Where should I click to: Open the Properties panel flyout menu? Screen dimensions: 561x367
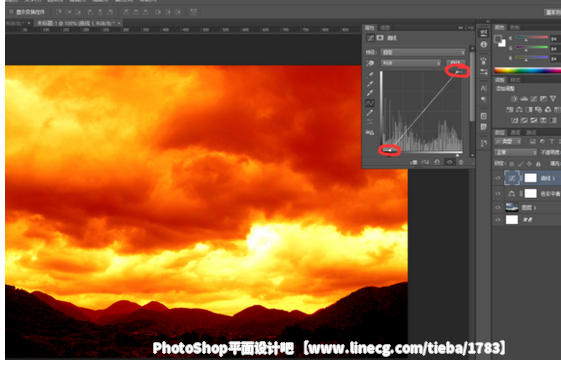471,28
